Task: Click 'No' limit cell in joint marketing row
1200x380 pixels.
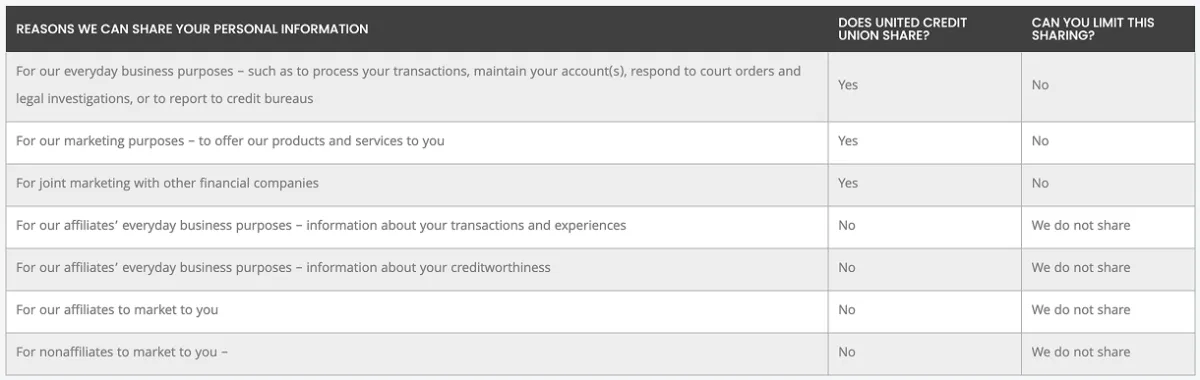Action: (1040, 183)
